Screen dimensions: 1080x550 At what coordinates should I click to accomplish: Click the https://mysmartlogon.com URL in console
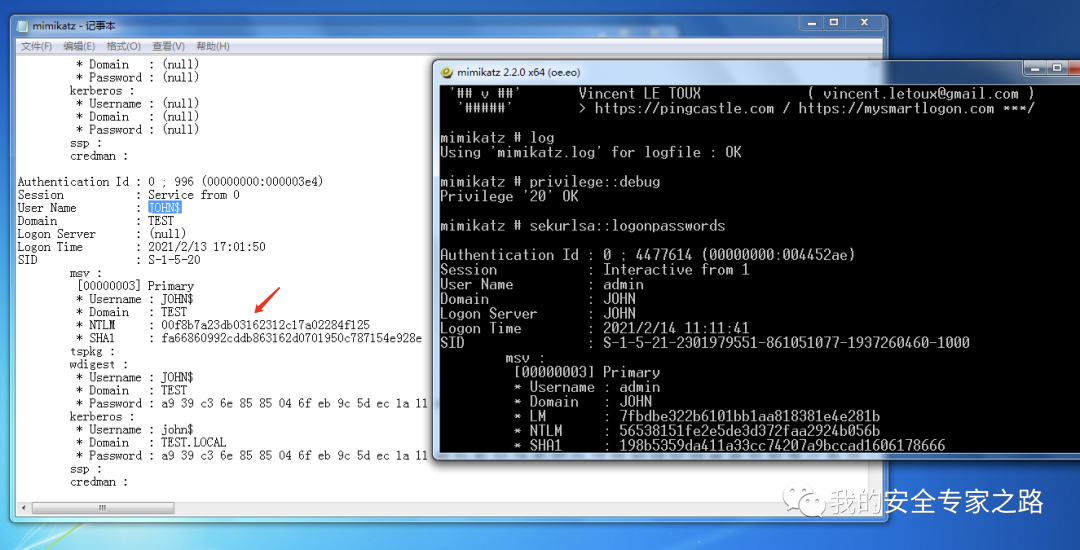(897, 109)
